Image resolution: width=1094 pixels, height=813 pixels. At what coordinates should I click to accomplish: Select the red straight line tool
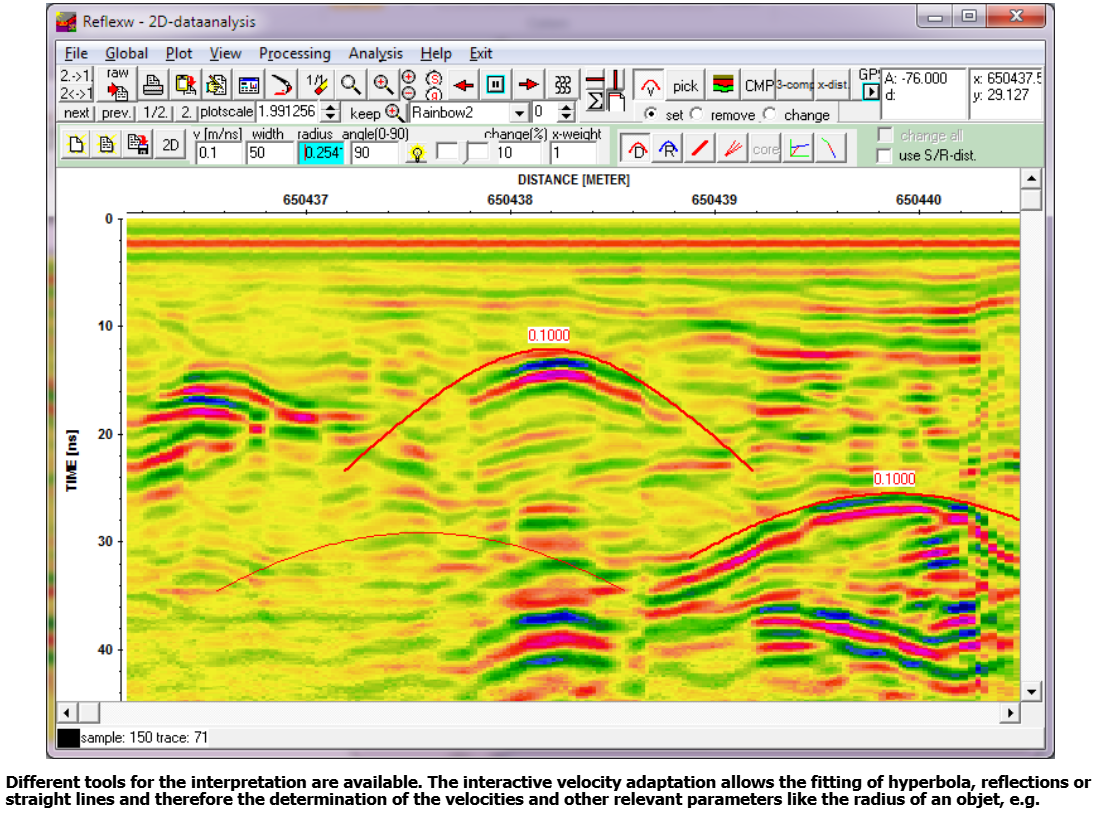pos(701,148)
